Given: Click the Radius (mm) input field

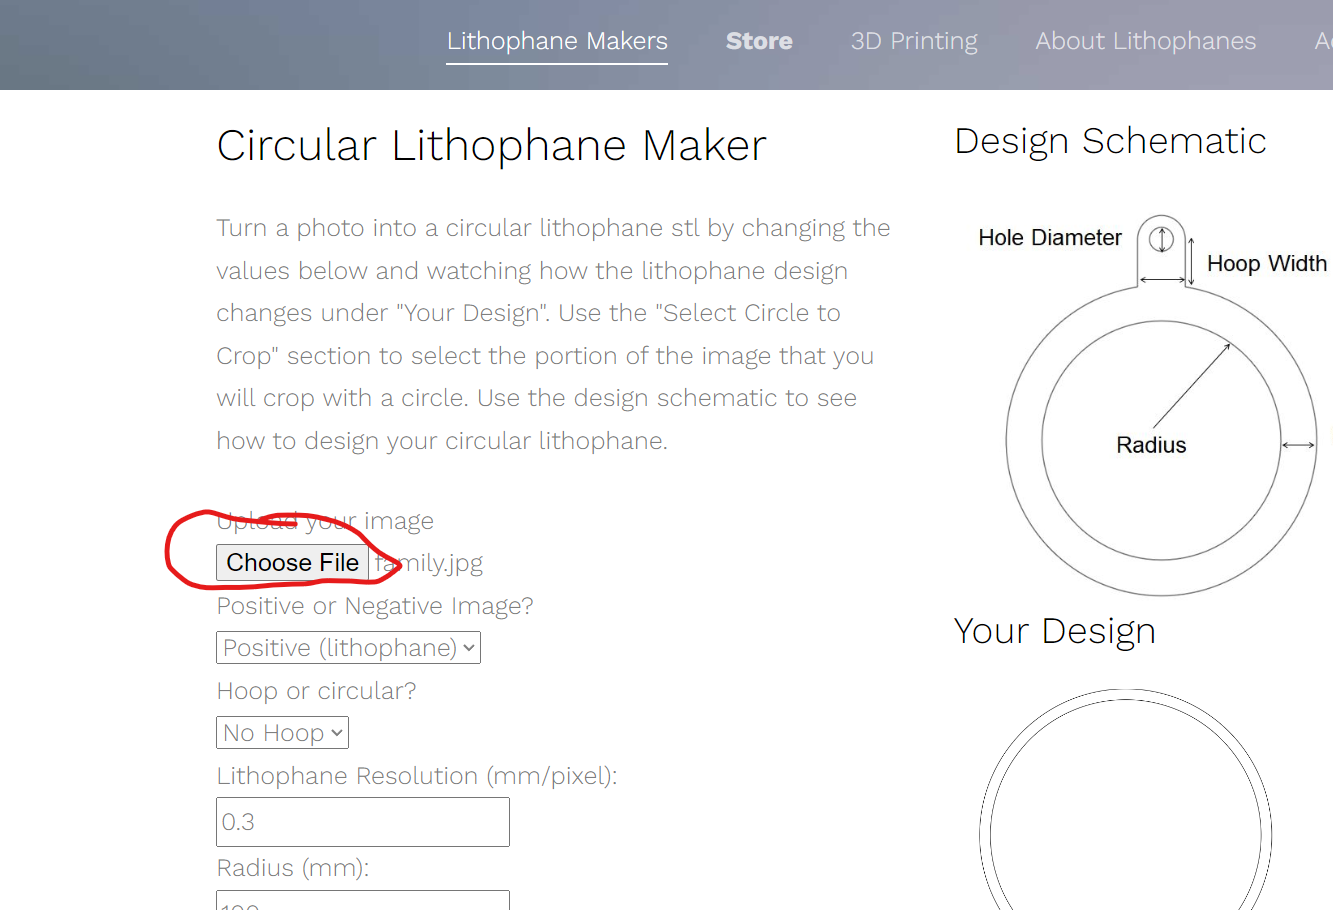Looking at the screenshot, I should coord(362,903).
